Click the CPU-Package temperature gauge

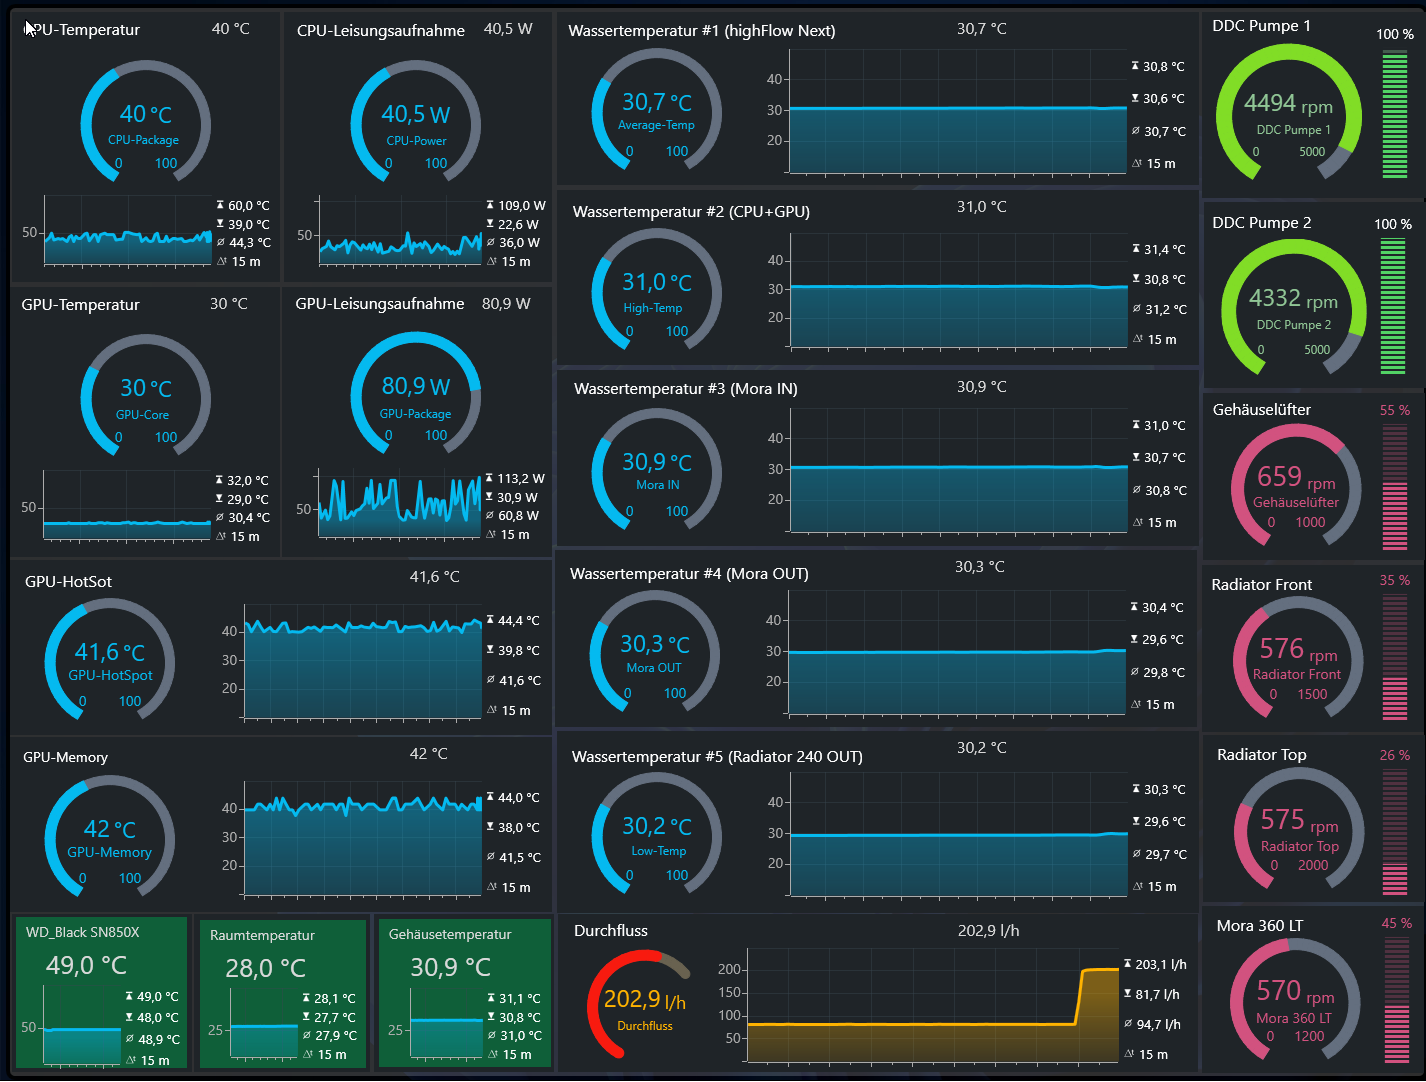pyautogui.click(x=145, y=121)
